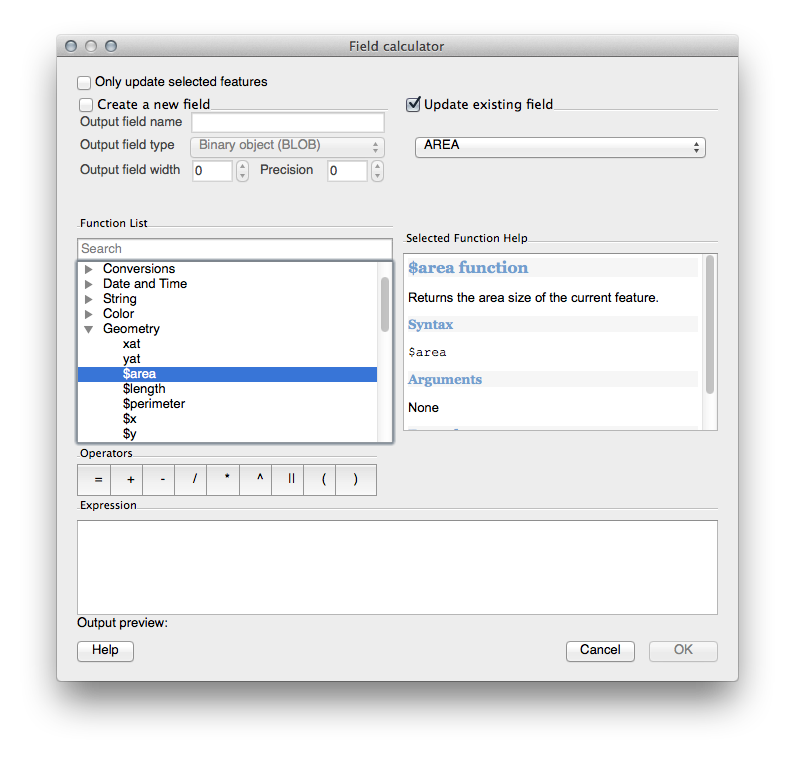Click the string concatenation || operator
Viewport: 795px width, 760px height.
pos(291,480)
